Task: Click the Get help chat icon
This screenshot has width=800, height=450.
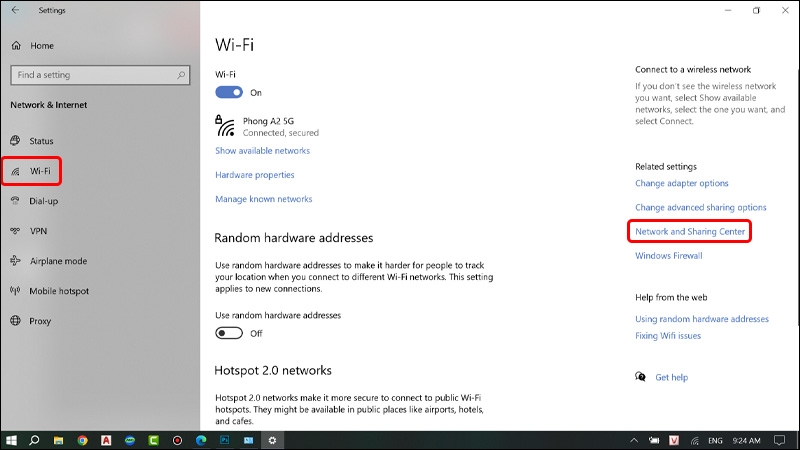Action: [x=640, y=377]
